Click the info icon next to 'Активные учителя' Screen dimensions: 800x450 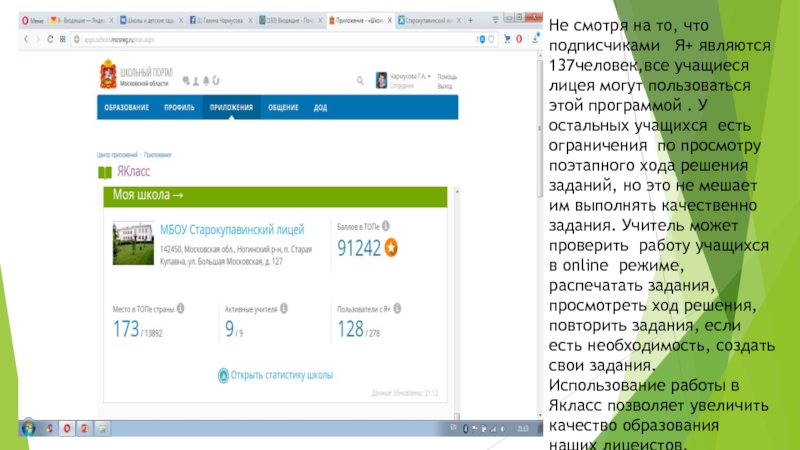click(x=284, y=308)
